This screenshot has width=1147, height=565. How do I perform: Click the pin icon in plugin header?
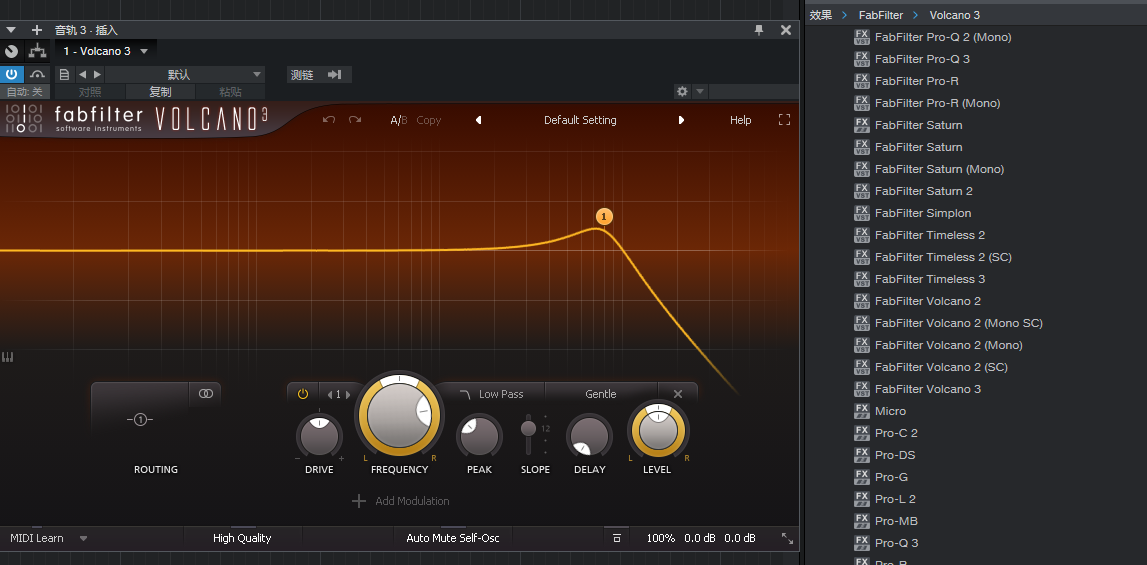pyautogui.click(x=759, y=30)
